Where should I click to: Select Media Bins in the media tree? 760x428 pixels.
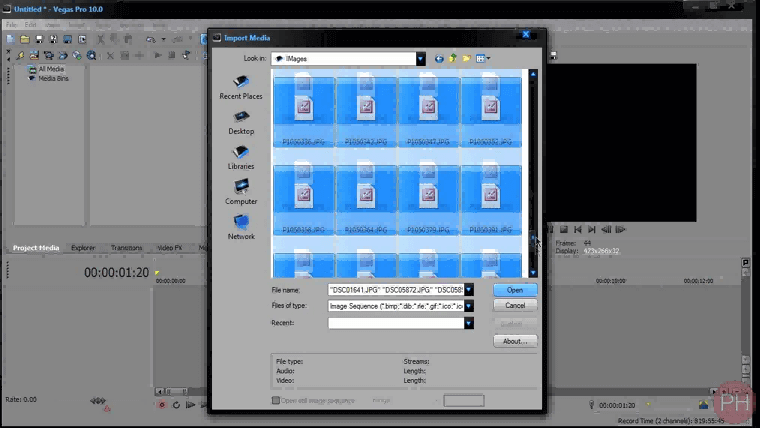[x=53, y=78]
